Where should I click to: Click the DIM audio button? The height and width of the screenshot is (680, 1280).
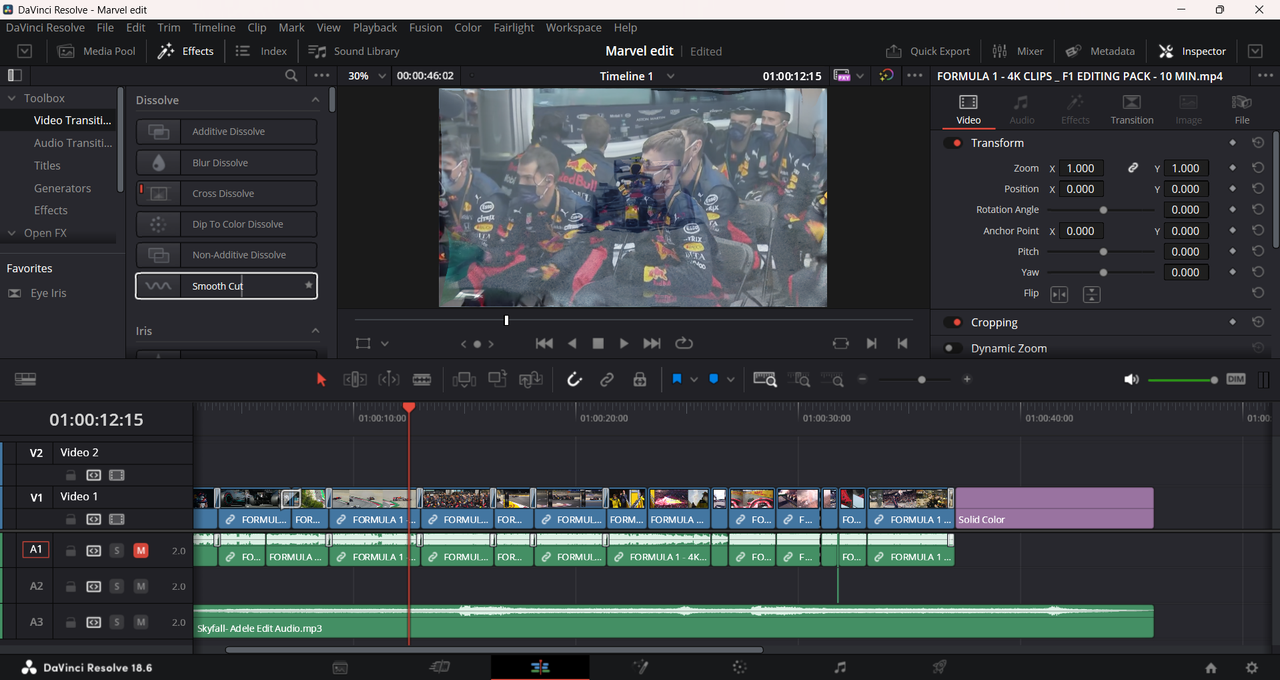click(1236, 380)
